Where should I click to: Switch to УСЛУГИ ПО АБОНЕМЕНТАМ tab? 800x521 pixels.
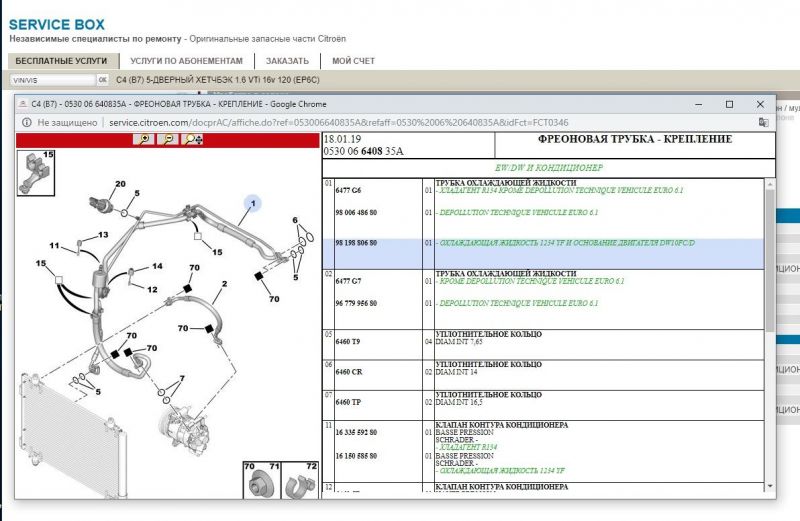(189, 61)
